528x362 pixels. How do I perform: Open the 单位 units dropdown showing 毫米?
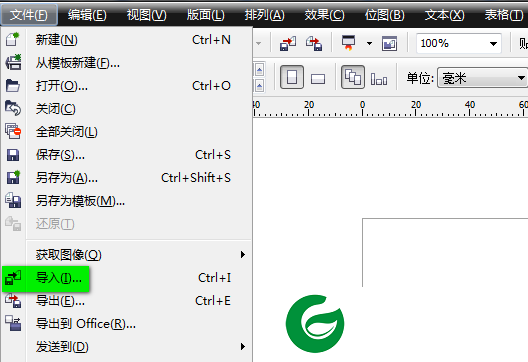click(x=482, y=78)
